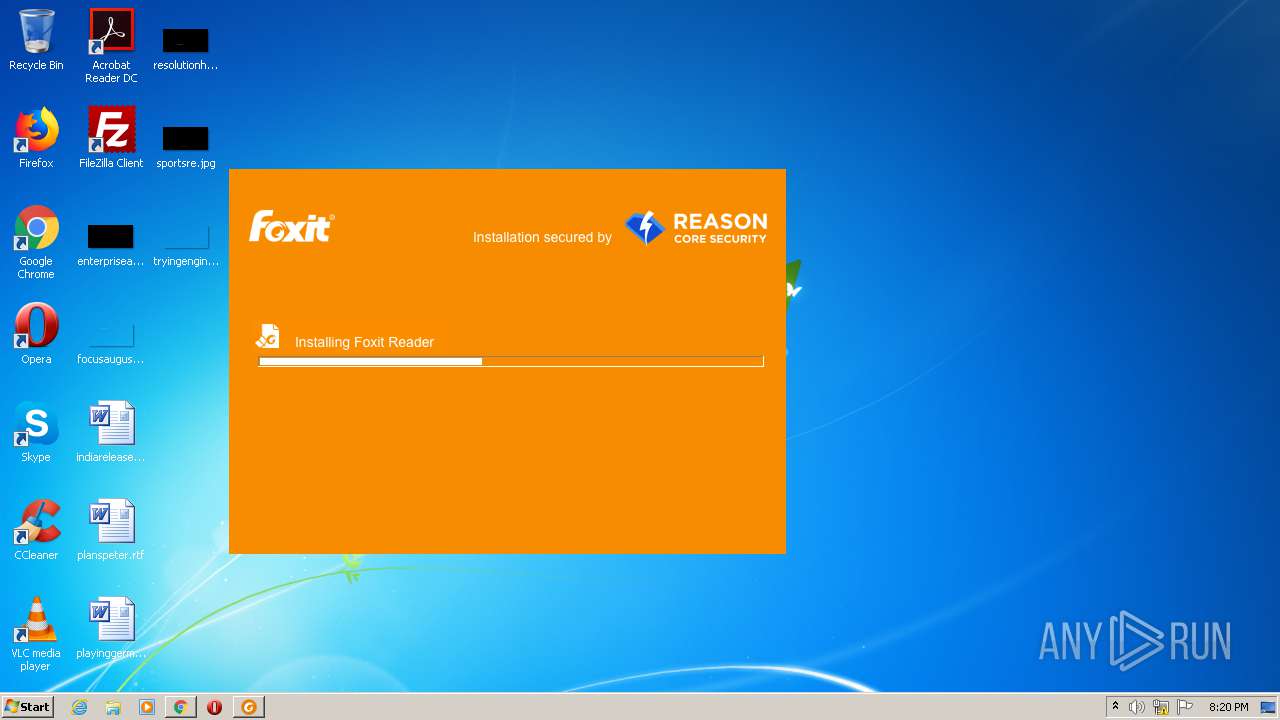
Task: Launch Google Chrome desktop shortcut
Action: [x=36, y=242]
